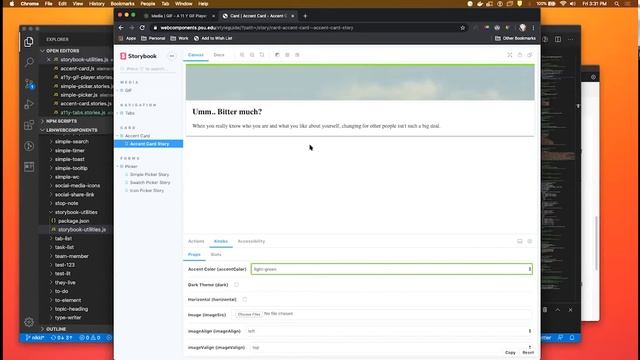This screenshot has width=640, height=360.
Task: Toggle the canvas background icon in Storybook
Action: tap(277, 55)
